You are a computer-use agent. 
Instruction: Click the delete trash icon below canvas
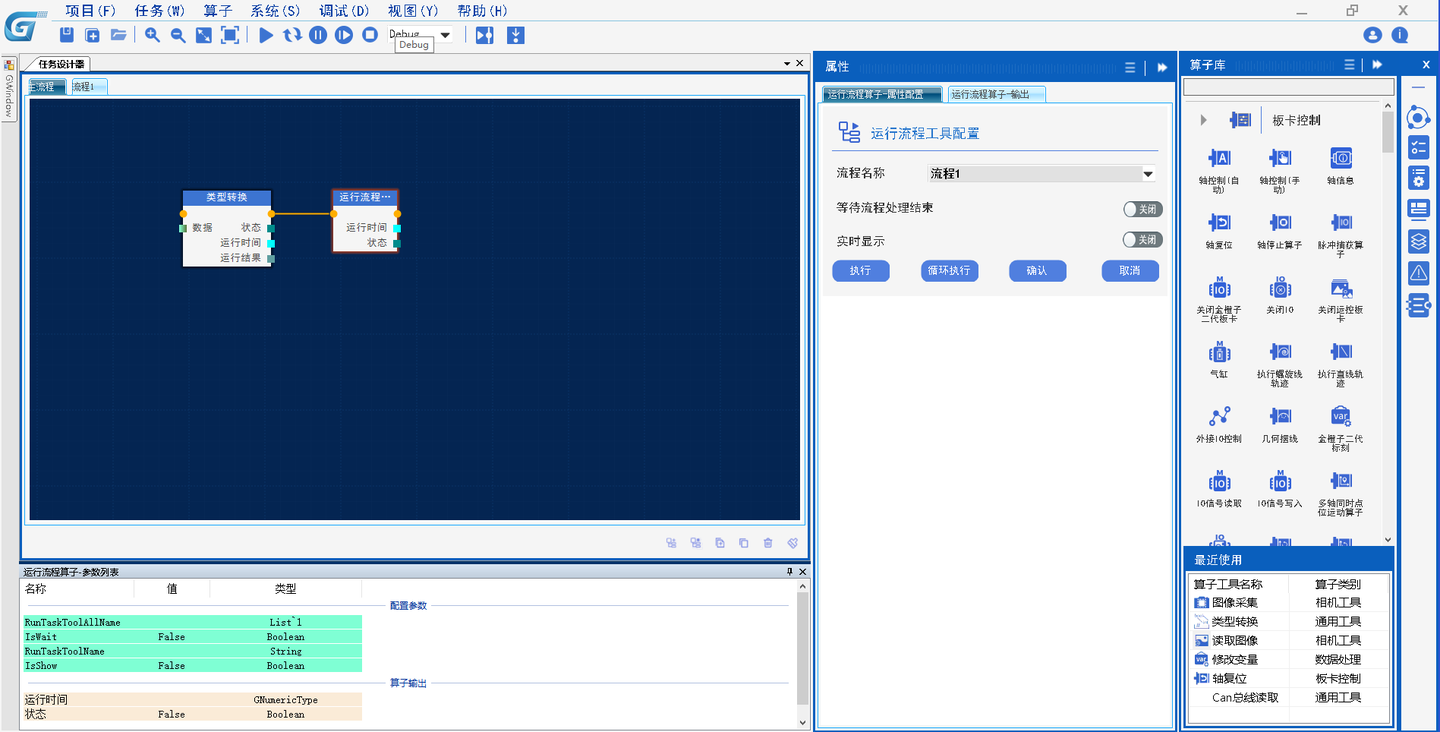click(x=768, y=543)
